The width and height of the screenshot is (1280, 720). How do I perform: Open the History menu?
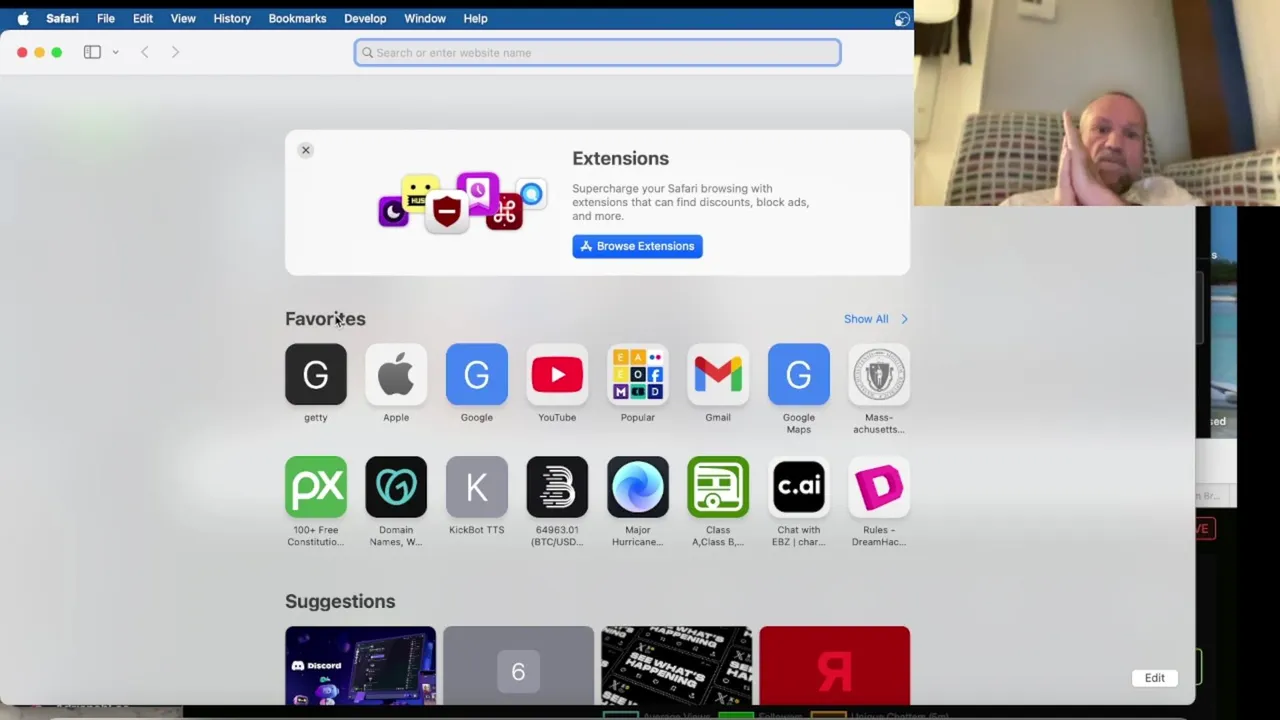[232, 18]
